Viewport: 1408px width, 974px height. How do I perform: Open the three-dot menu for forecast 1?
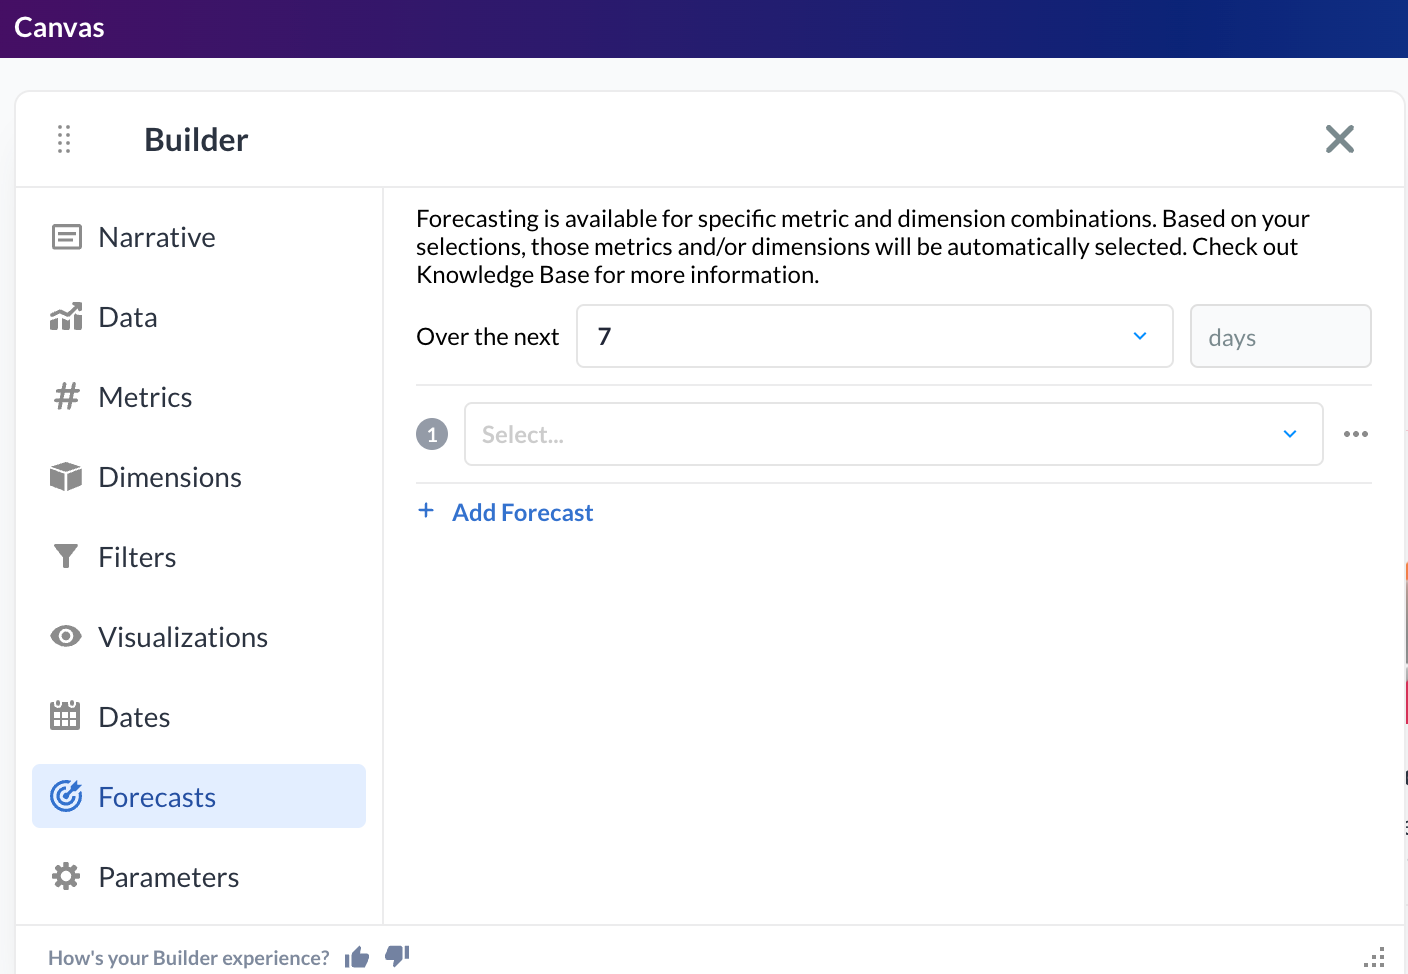tap(1355, 434)
